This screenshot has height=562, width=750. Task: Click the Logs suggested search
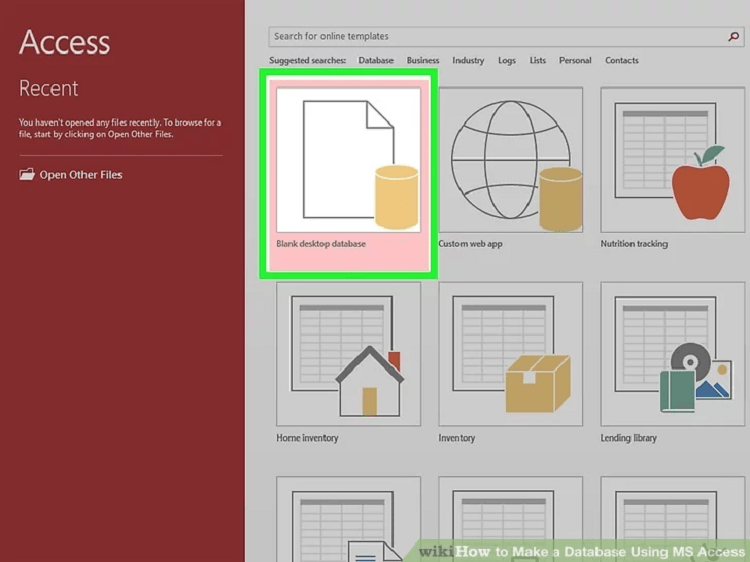507,61
